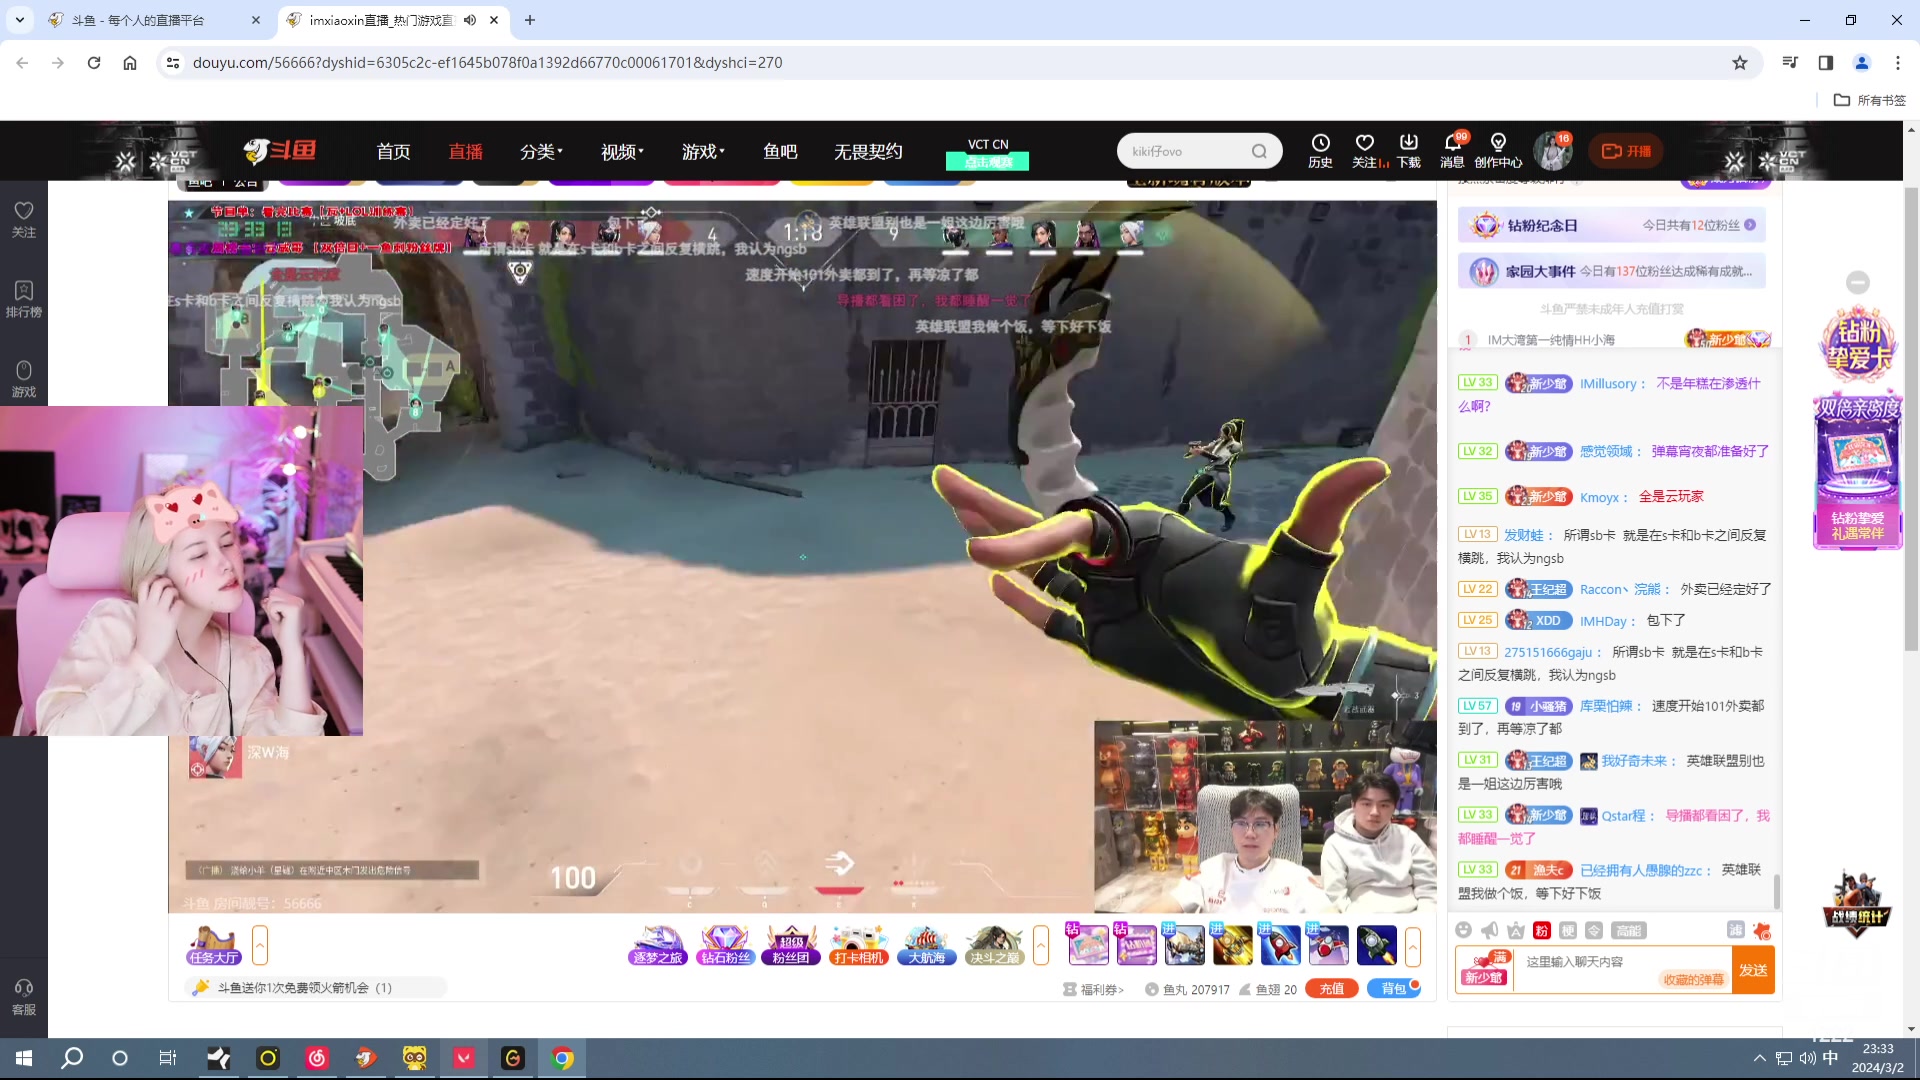This screenshot has width=1920, height=1080.
Task: Click chat panel scrollbar thumb
Action: [x=1776, y=892]
